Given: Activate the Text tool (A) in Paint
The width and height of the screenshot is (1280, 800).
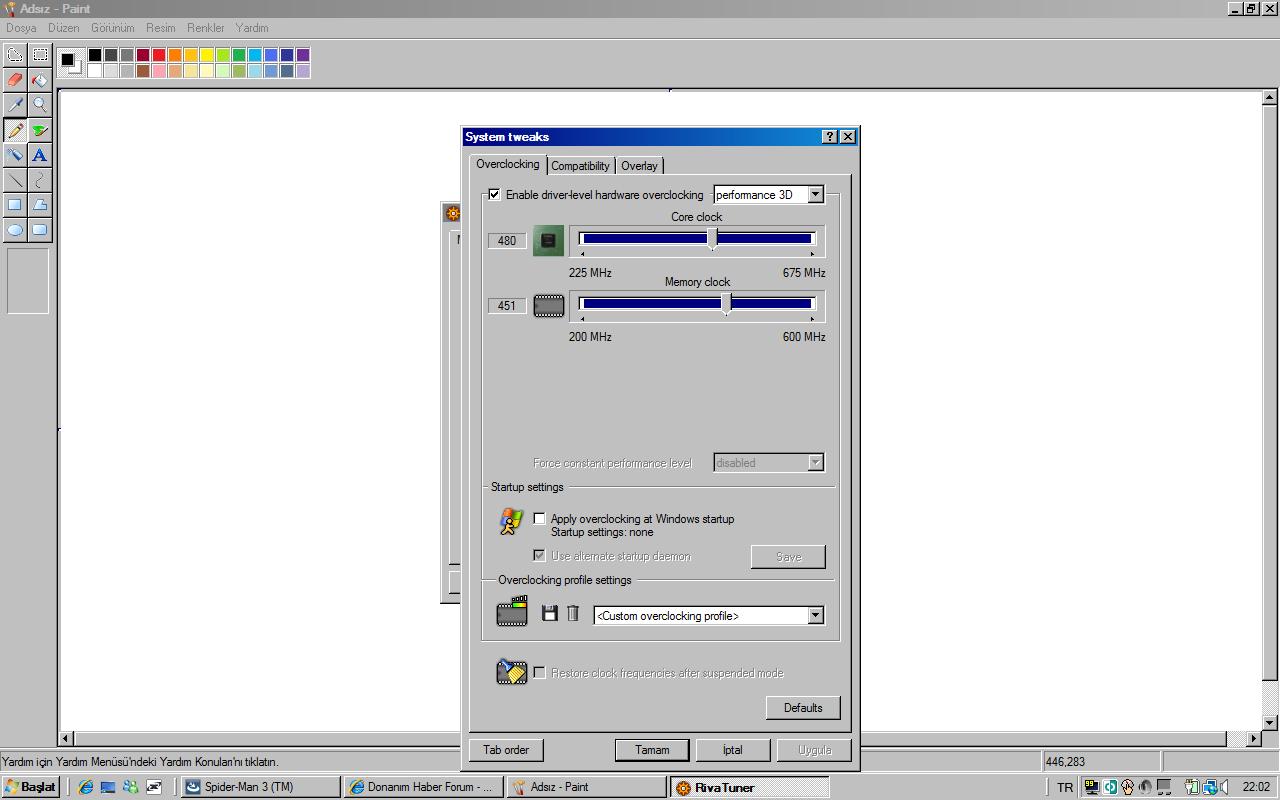Looking at the screenshot, I should coord(40,155).
